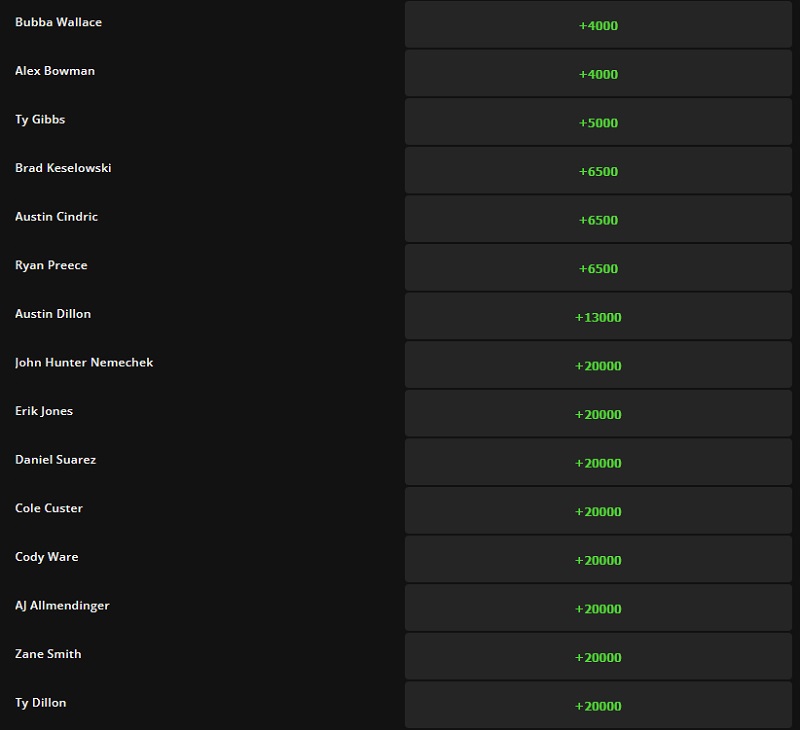Image resolution: width=800 pixels, height=730 pixels.
Task: Click the name Daniel Suarez
Action: [x=55, y=459]
